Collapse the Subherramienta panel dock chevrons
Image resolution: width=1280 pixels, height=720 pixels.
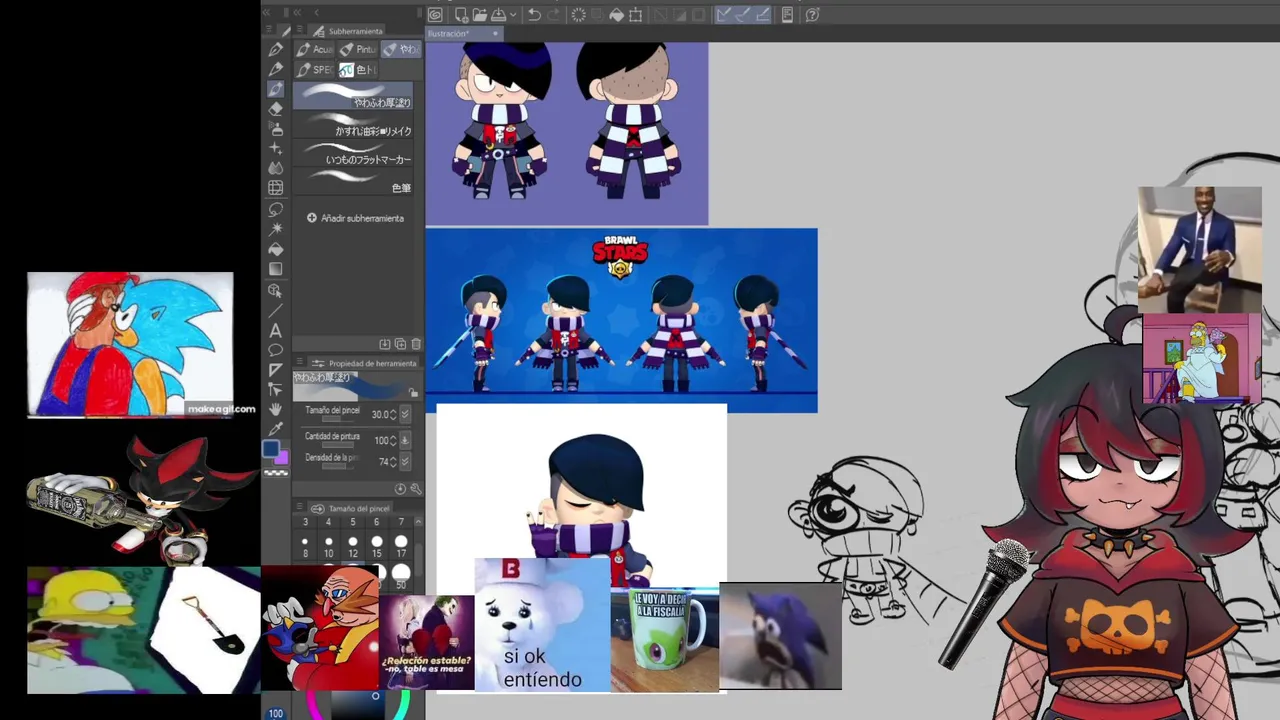(x=297, y=12)
